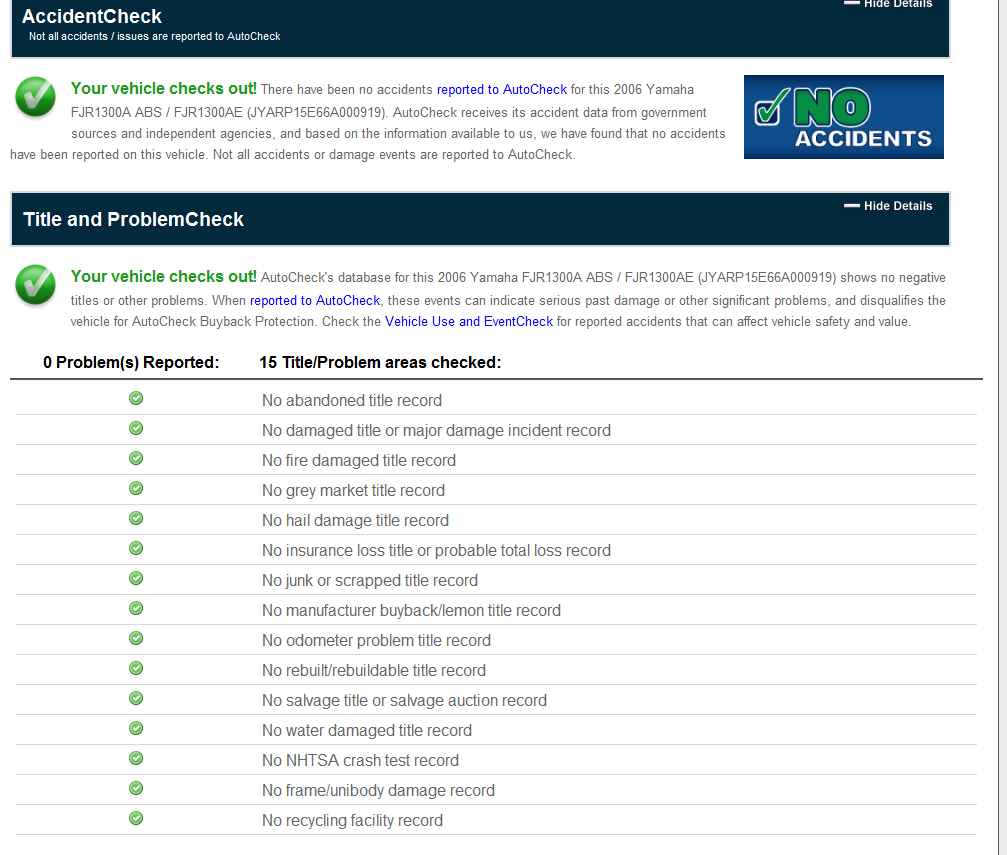Select 'No insurance loss title or probable total loss record'
This screenshot has width=1007, height=855.
coord(436,551)
